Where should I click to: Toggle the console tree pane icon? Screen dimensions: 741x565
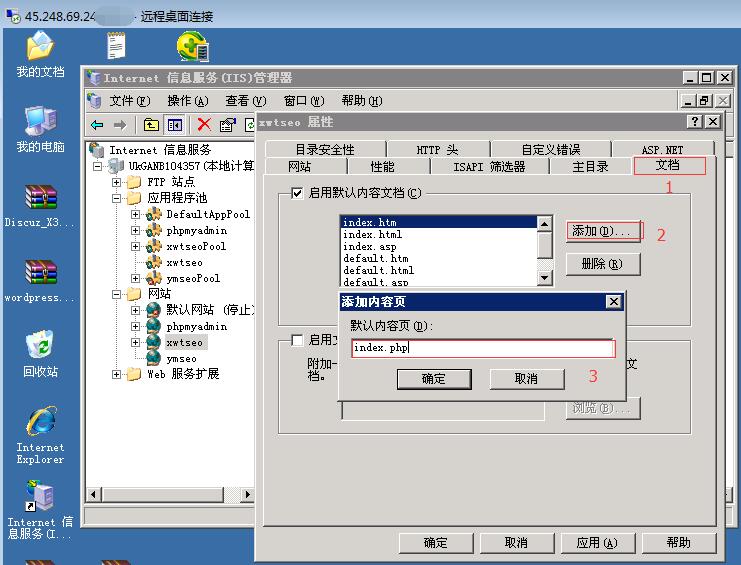click(174, 125)
